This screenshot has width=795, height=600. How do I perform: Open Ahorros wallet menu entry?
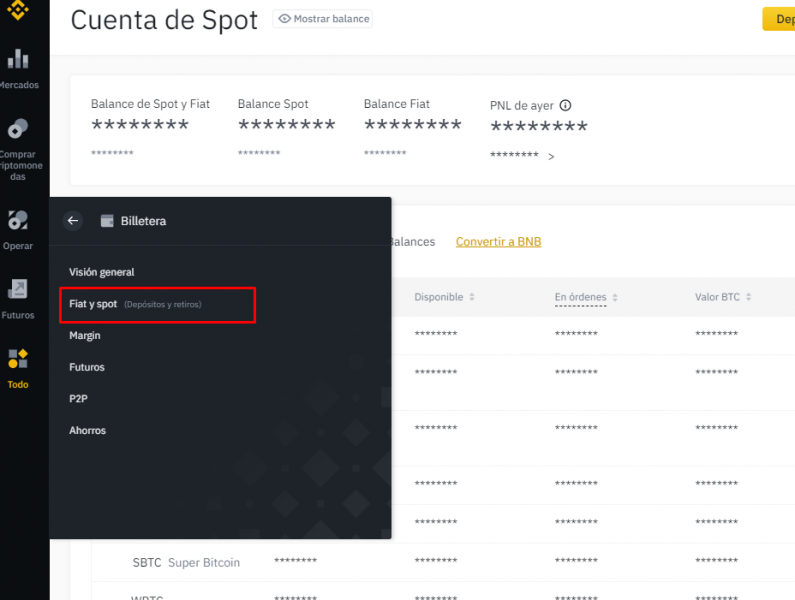click(87, 431)
